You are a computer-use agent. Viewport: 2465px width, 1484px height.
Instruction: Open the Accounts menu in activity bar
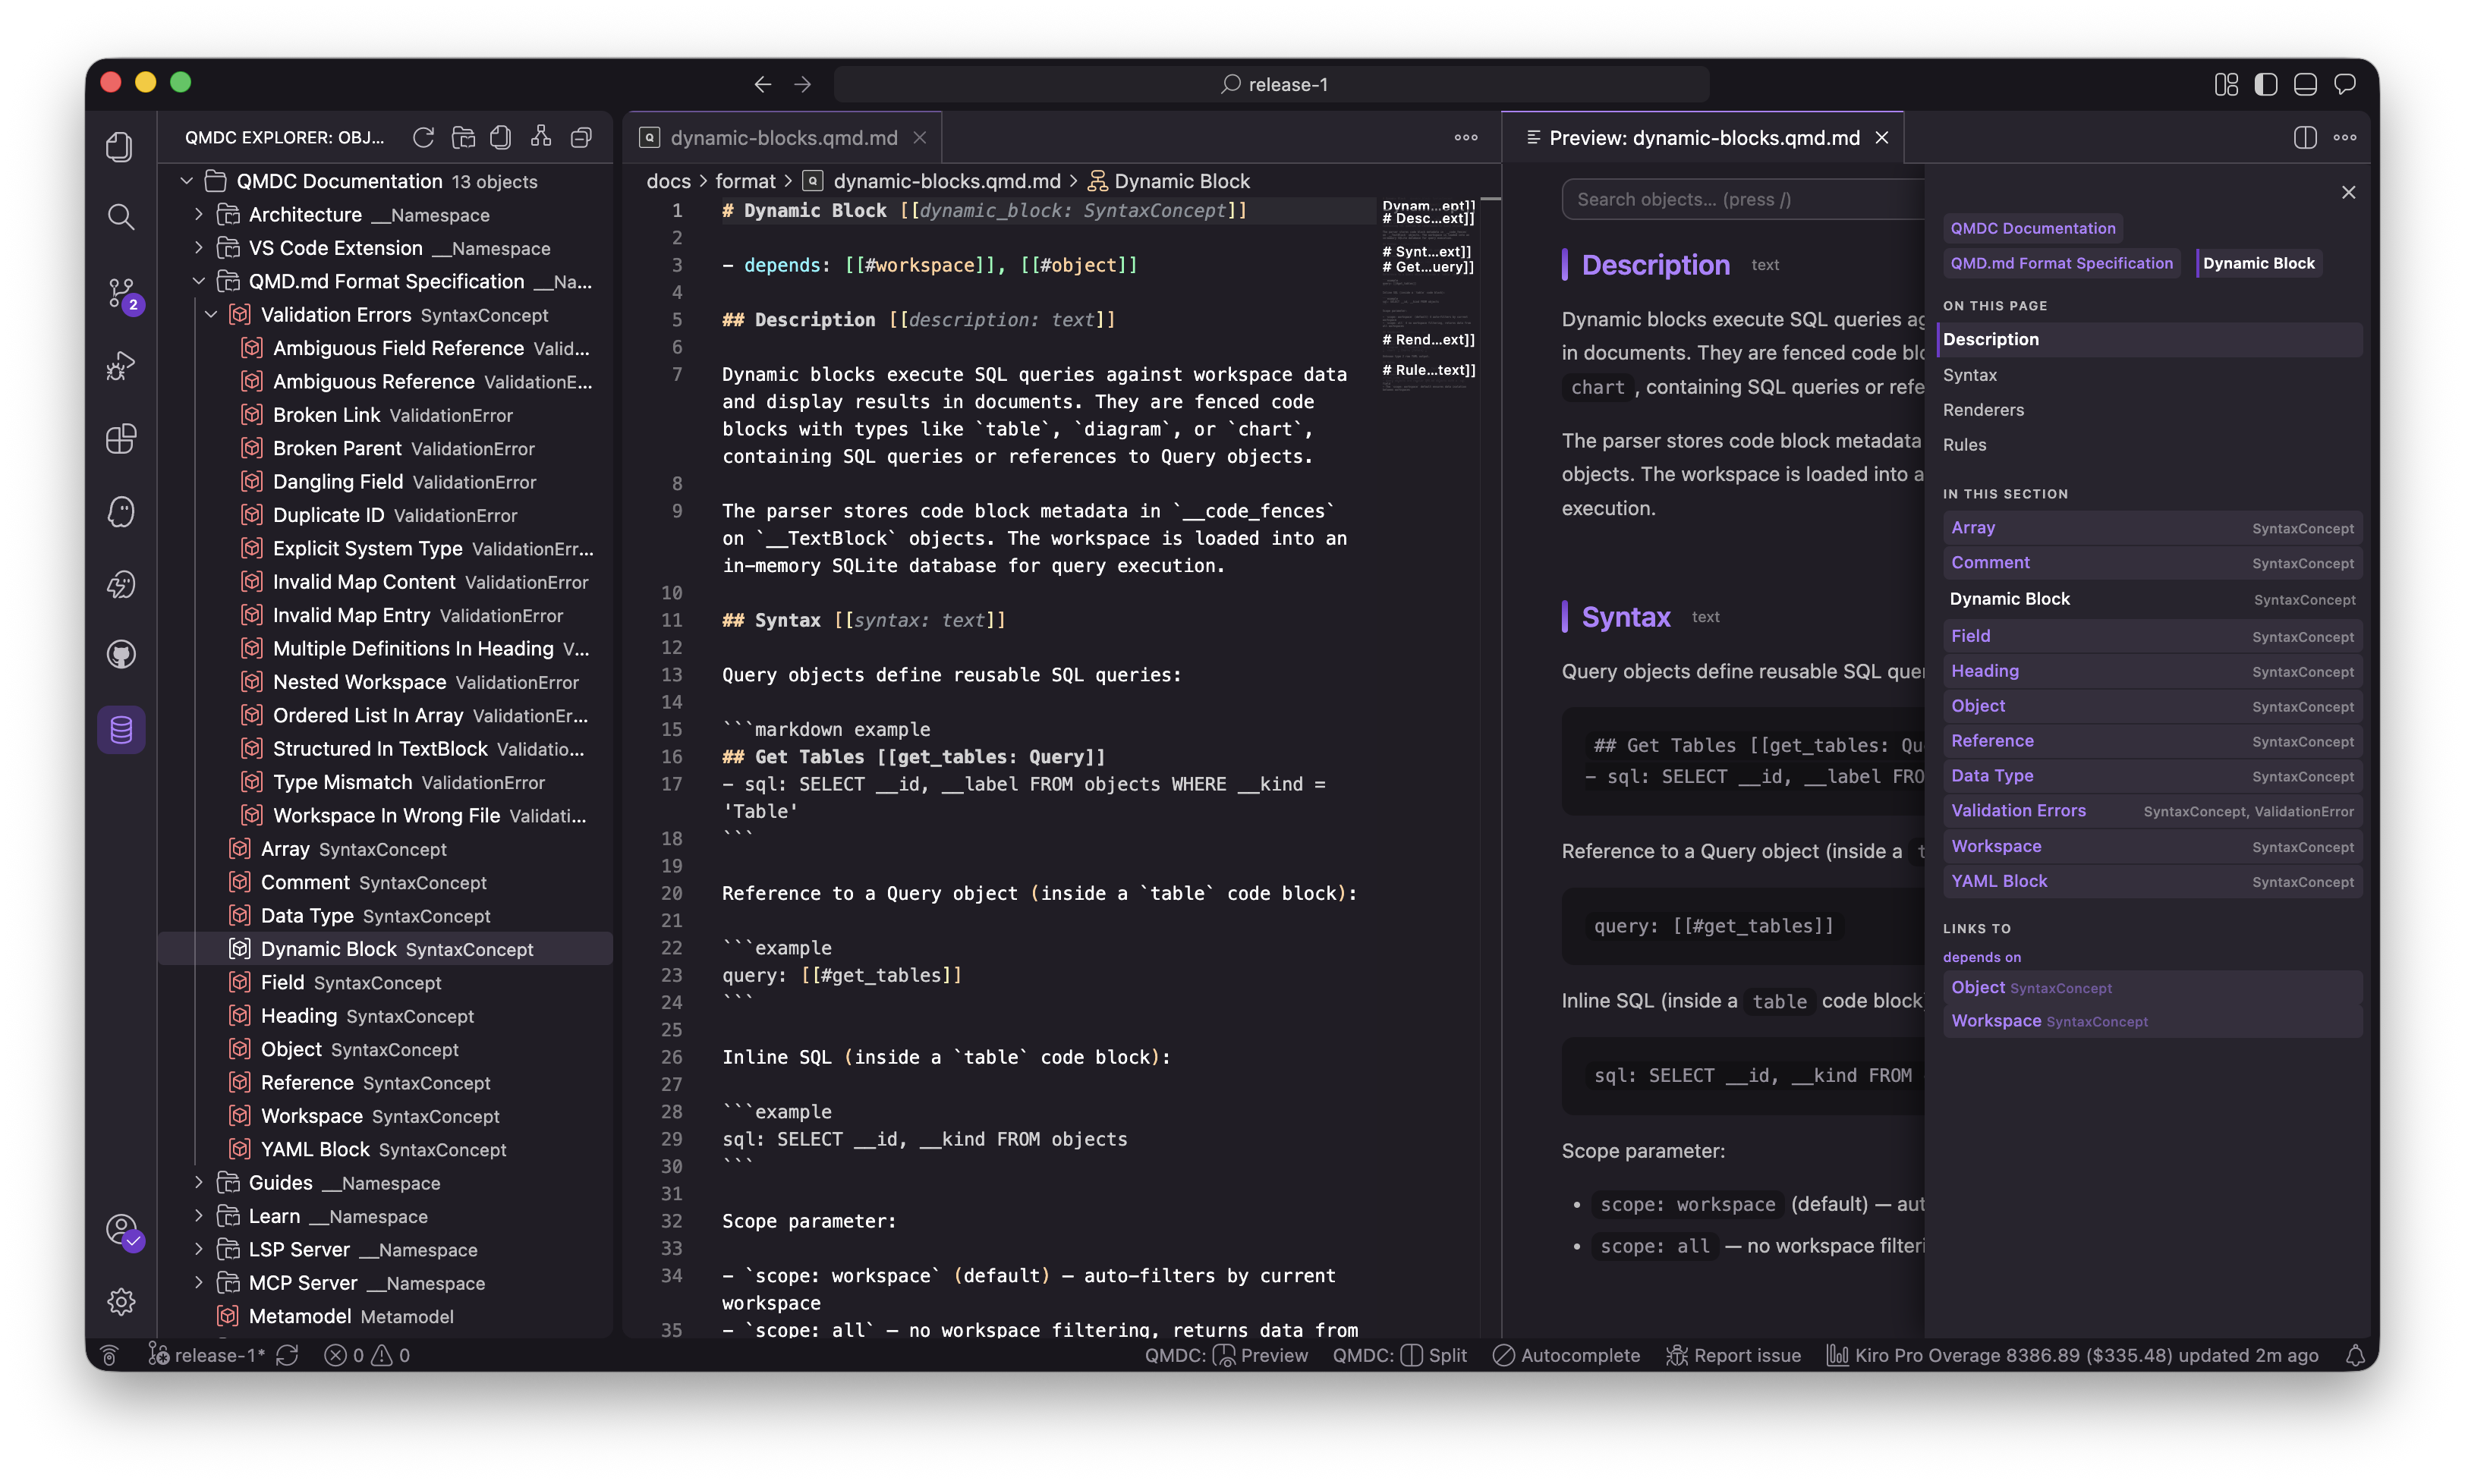point(122,1229)
